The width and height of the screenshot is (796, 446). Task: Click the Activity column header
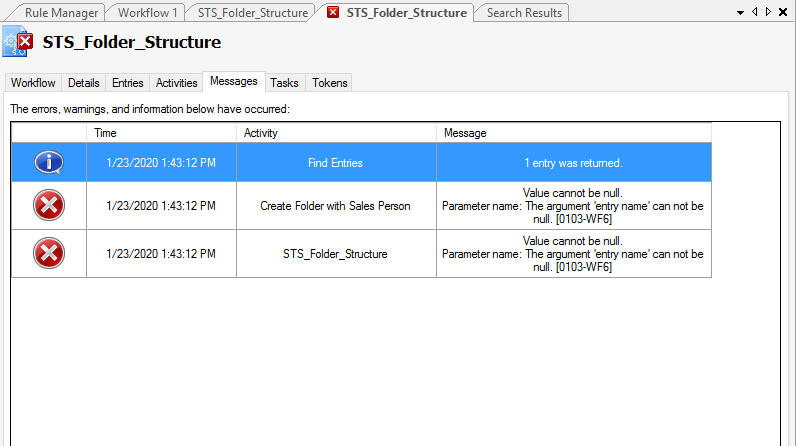(x=336, y=132)
